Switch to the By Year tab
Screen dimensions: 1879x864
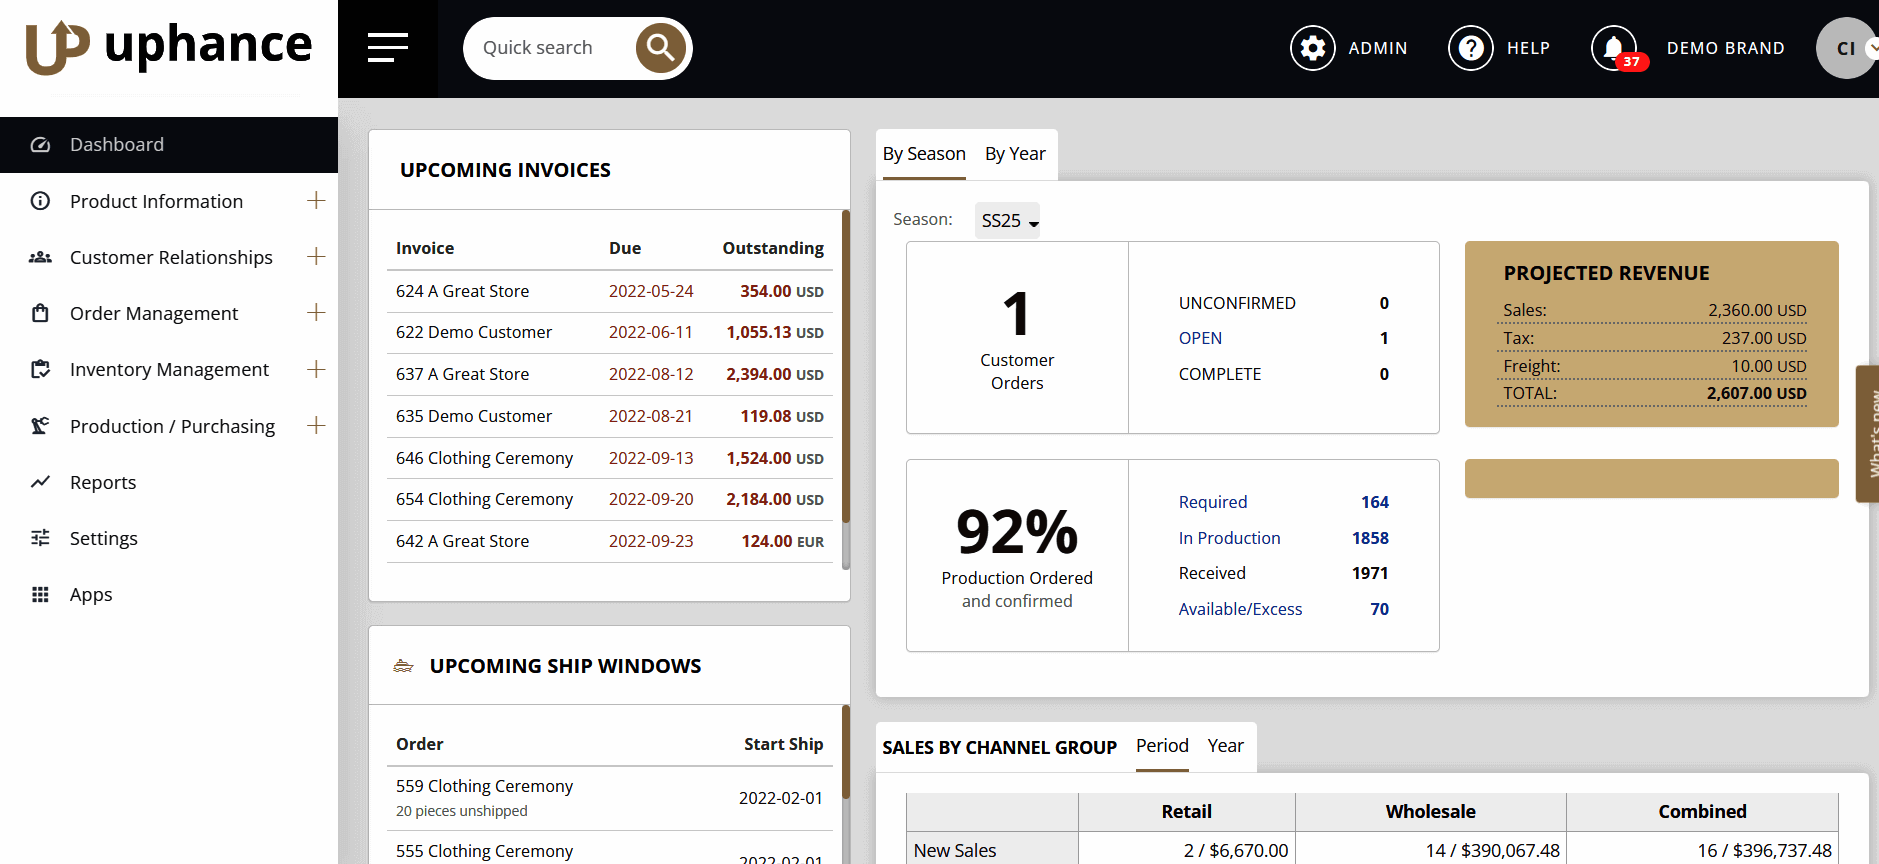[1014, 154]
